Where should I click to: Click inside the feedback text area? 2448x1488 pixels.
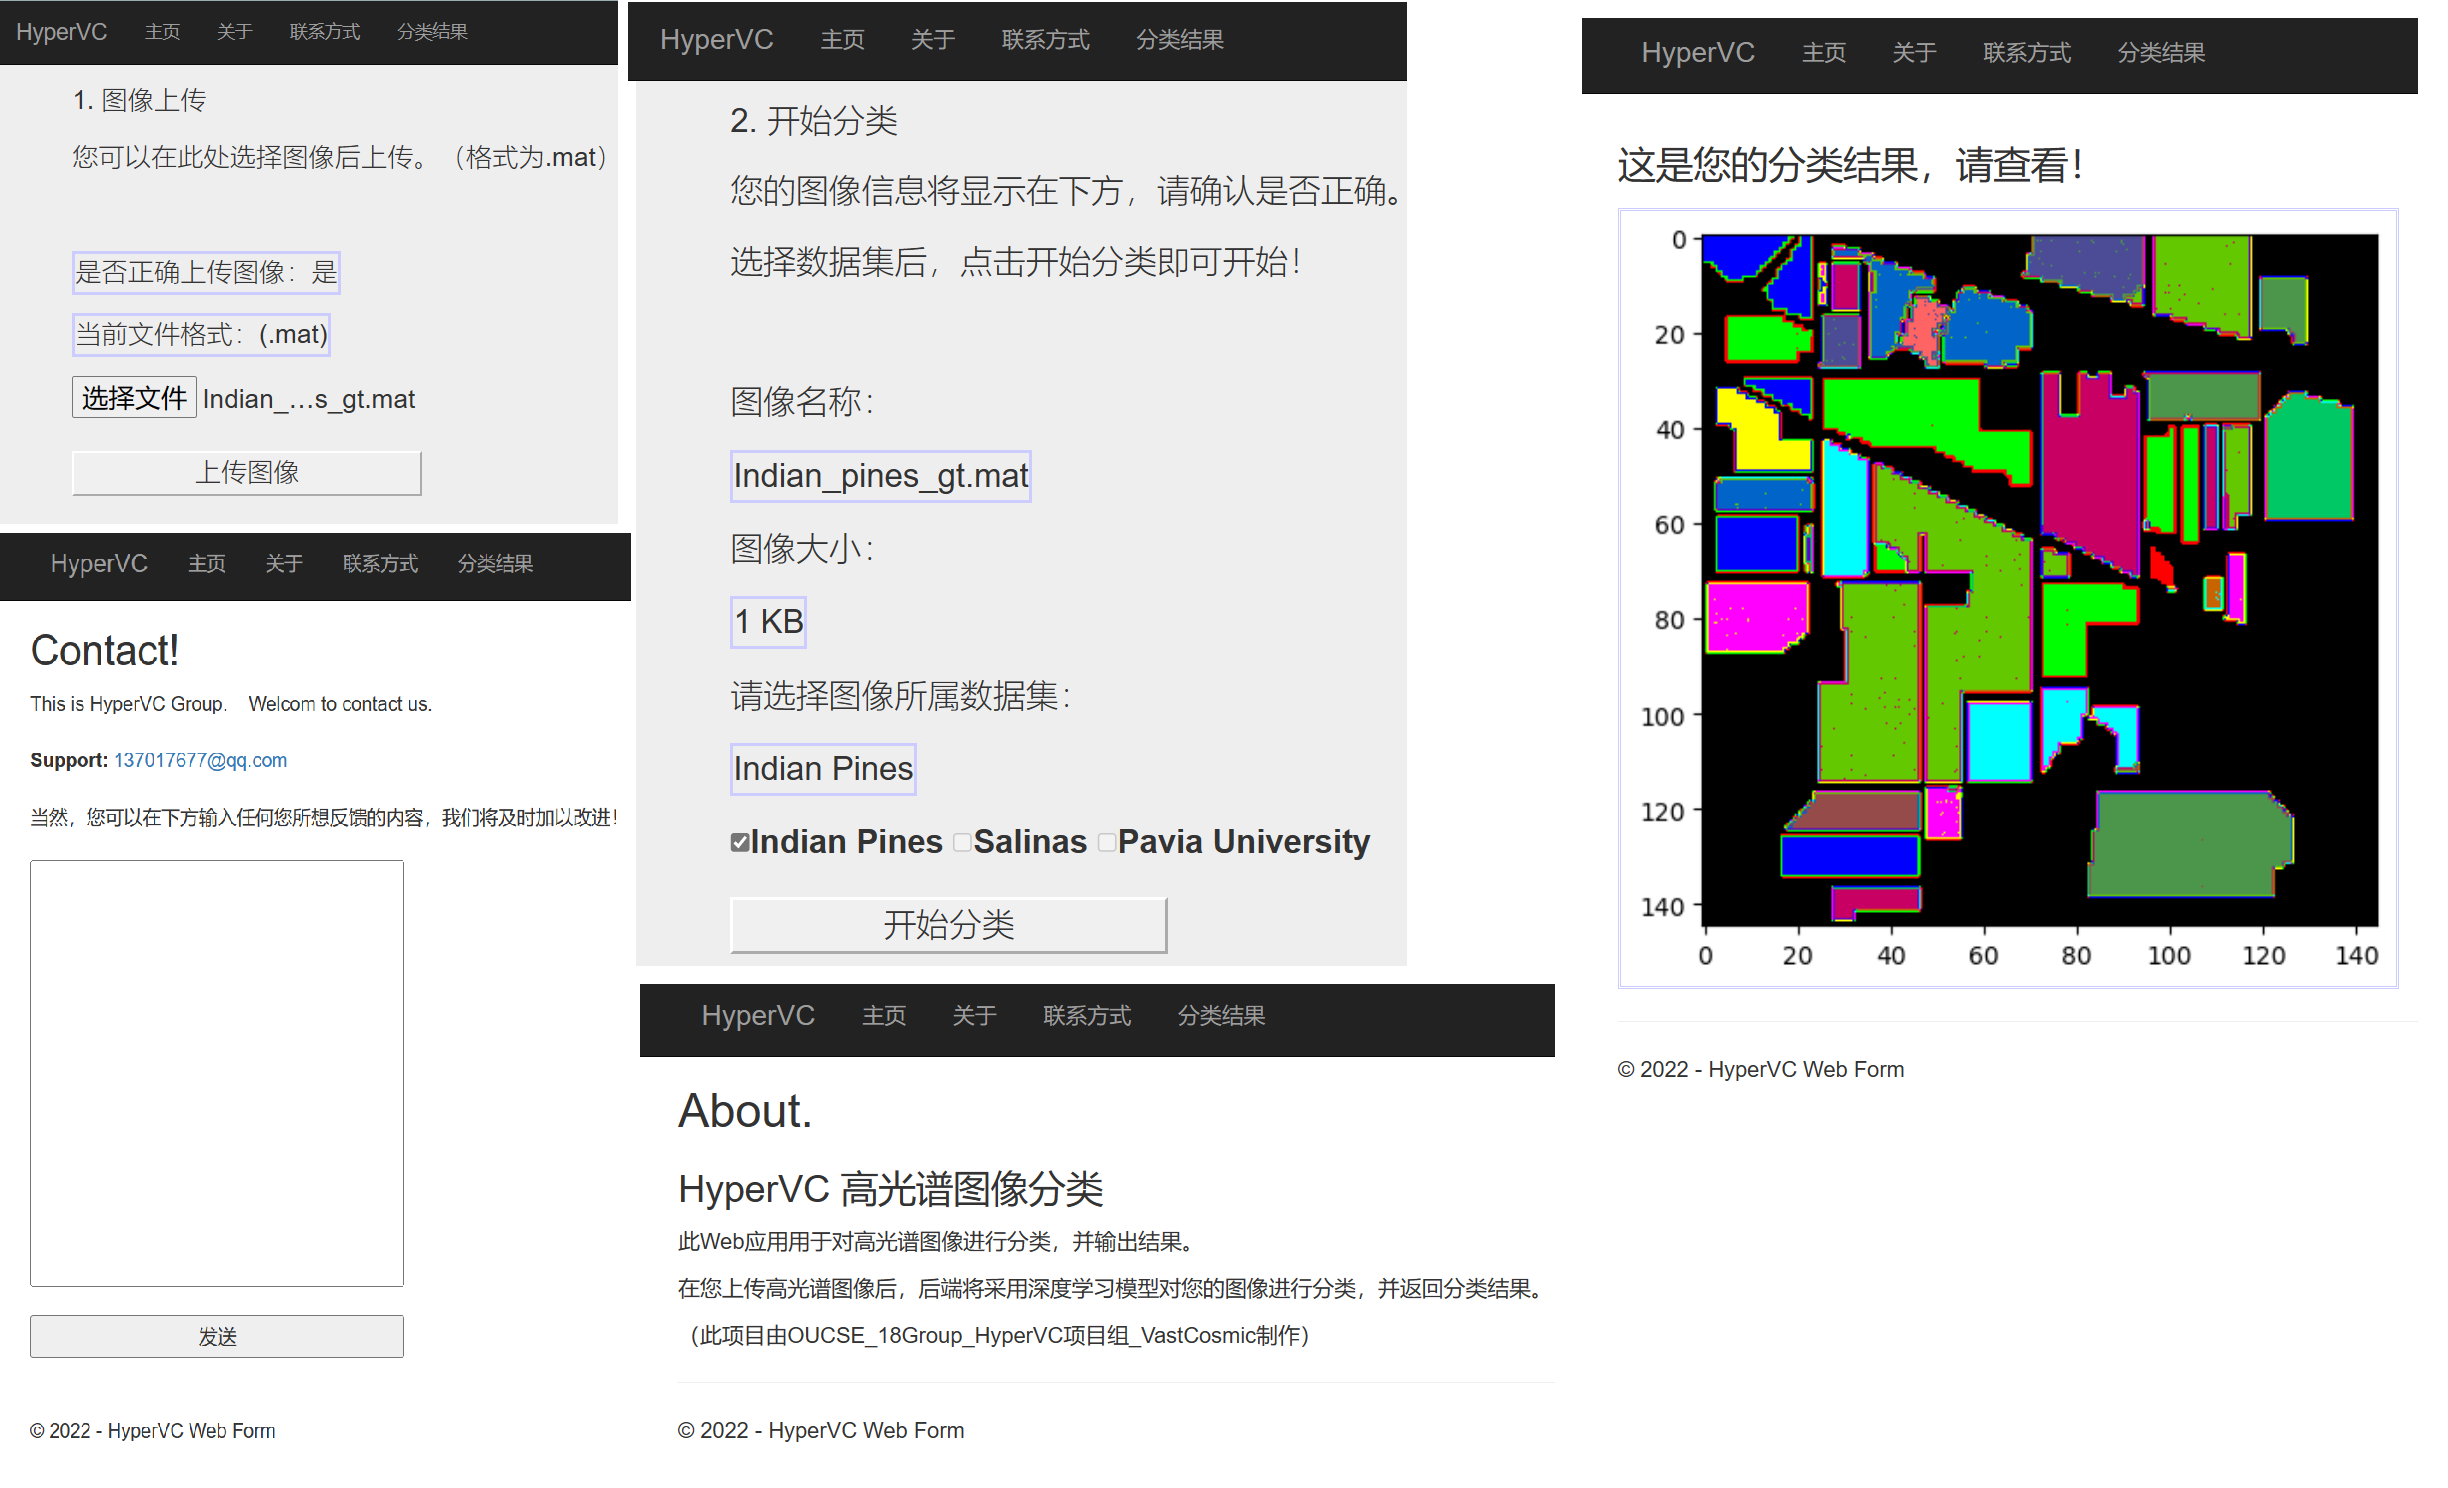tap(216, 1072)
